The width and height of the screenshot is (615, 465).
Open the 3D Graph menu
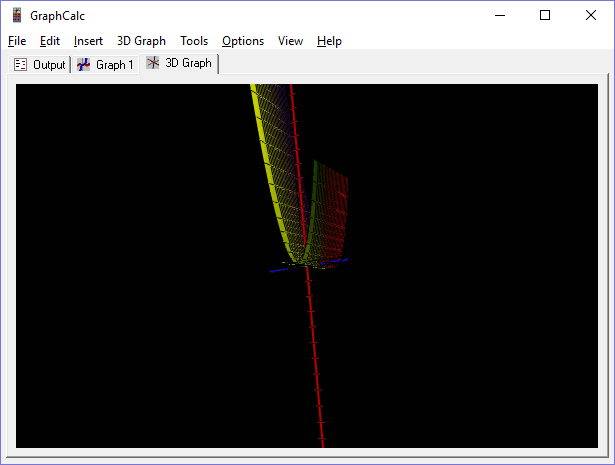(141, 41)
